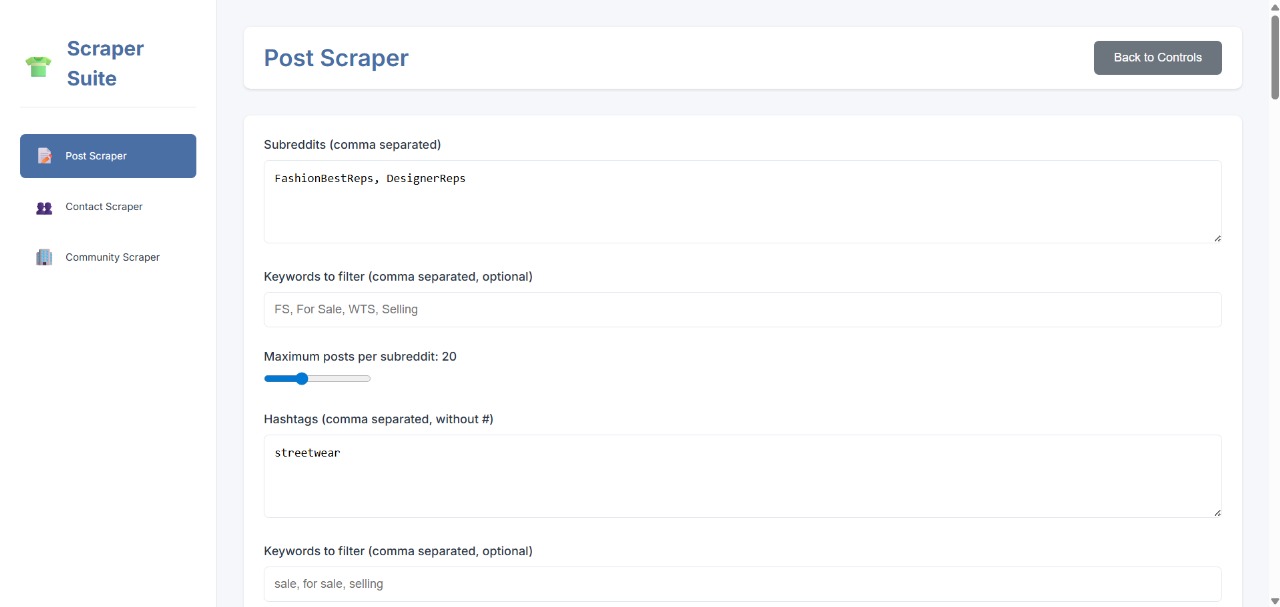Click the resize handle of Subreddits textarea
Viewport: 1280px width, 607px height.
[x=1217, y=238]
